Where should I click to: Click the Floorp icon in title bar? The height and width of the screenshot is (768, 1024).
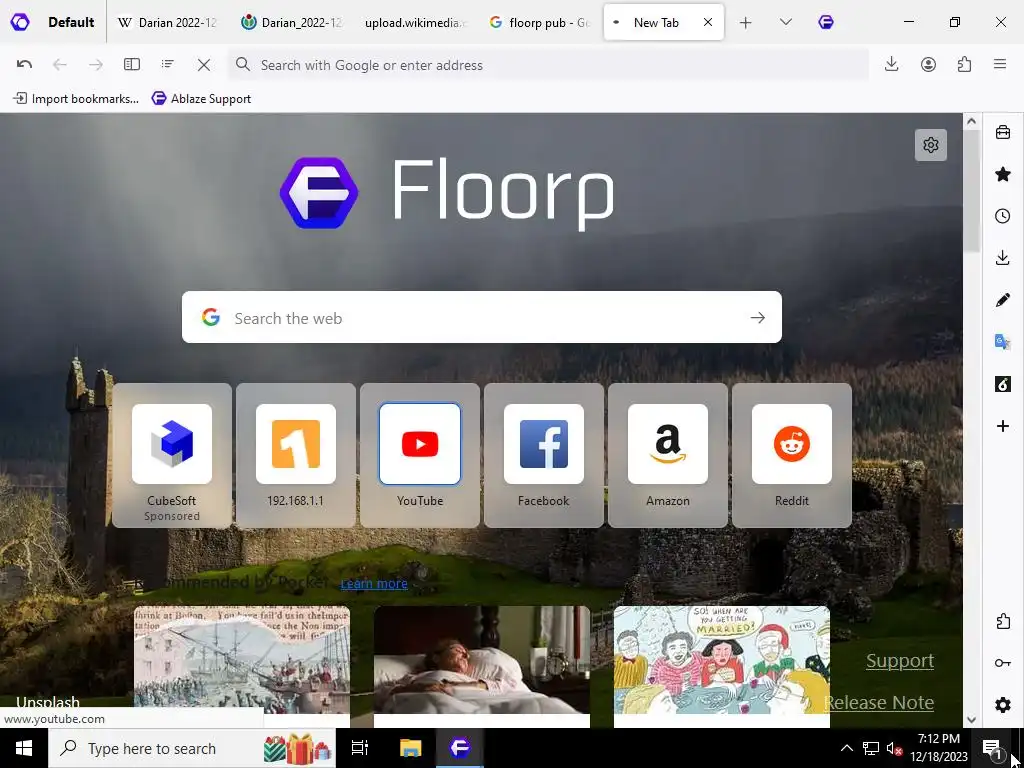(825, 22)
